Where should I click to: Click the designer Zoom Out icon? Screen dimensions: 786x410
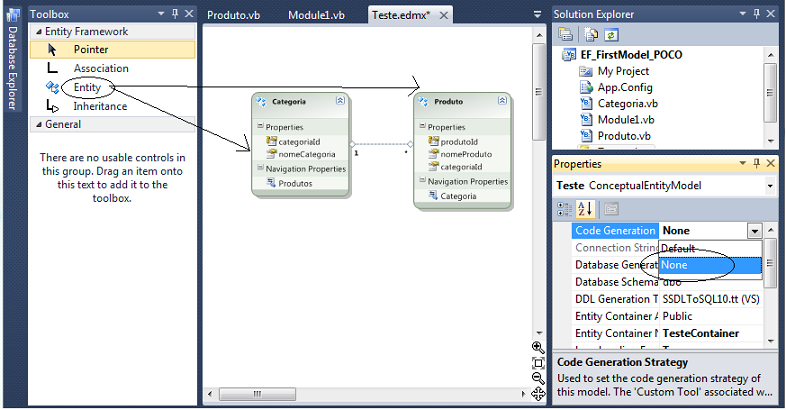click(538, 378)
